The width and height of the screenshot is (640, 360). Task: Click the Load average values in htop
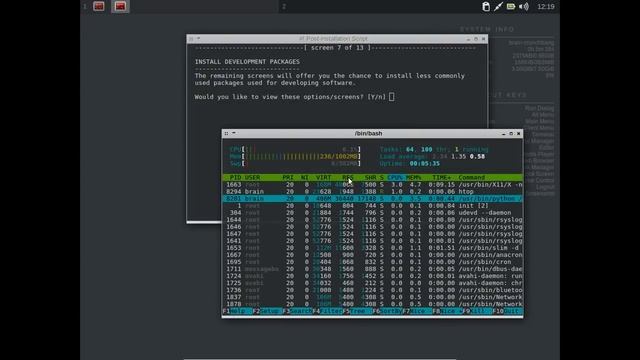458,156
